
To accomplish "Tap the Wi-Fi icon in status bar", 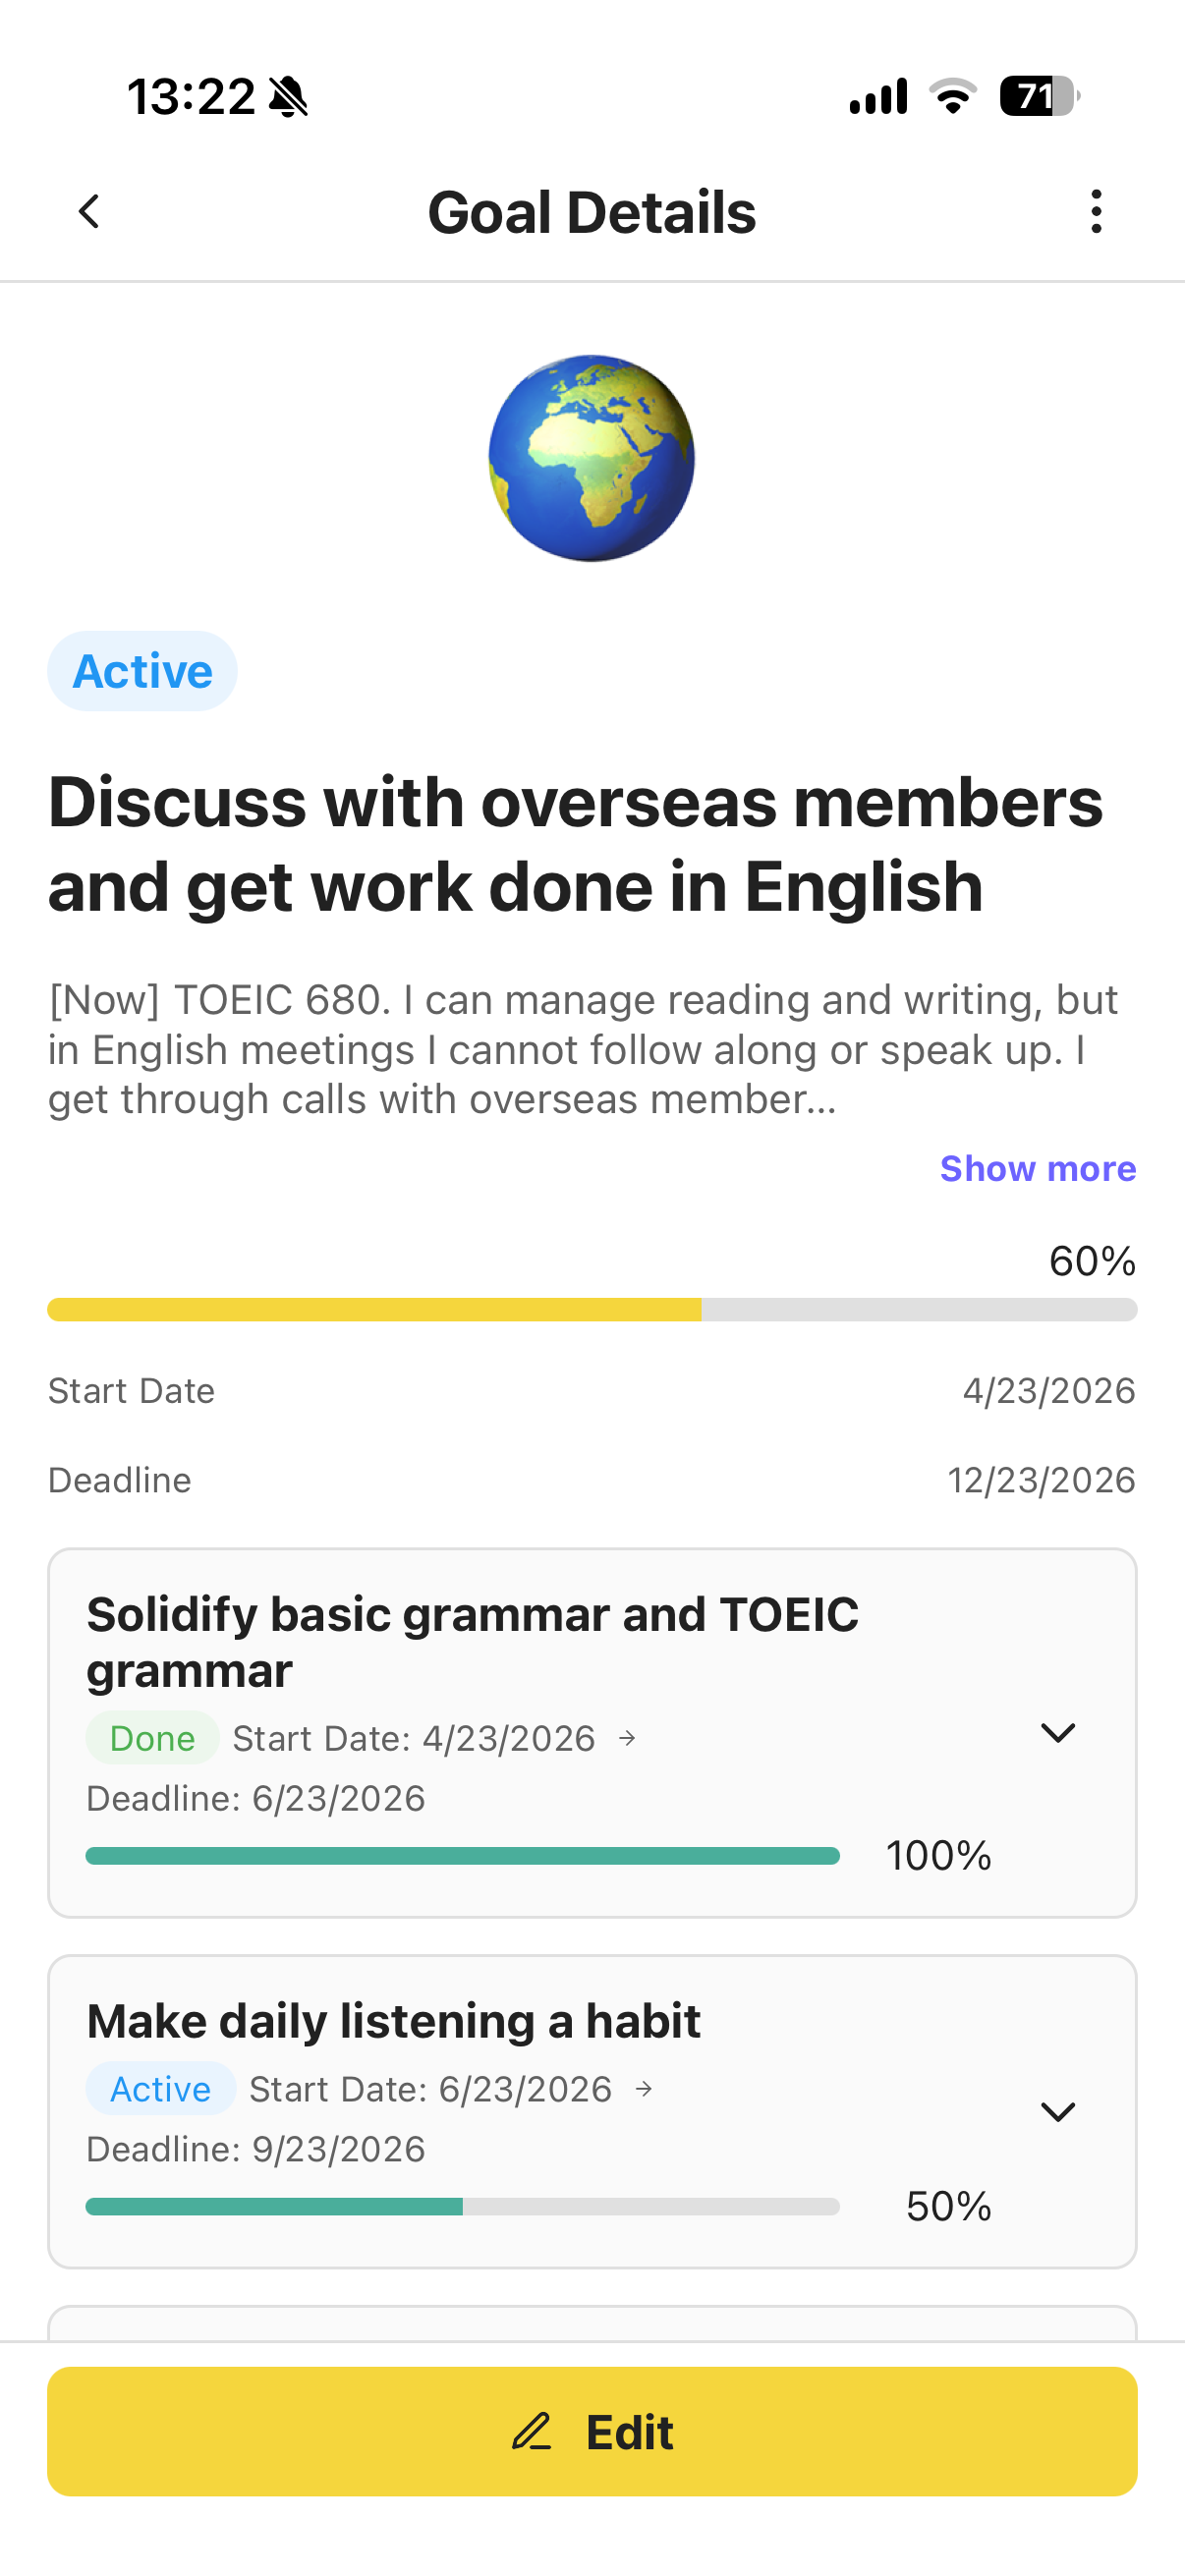I will (x=952, y=96).
